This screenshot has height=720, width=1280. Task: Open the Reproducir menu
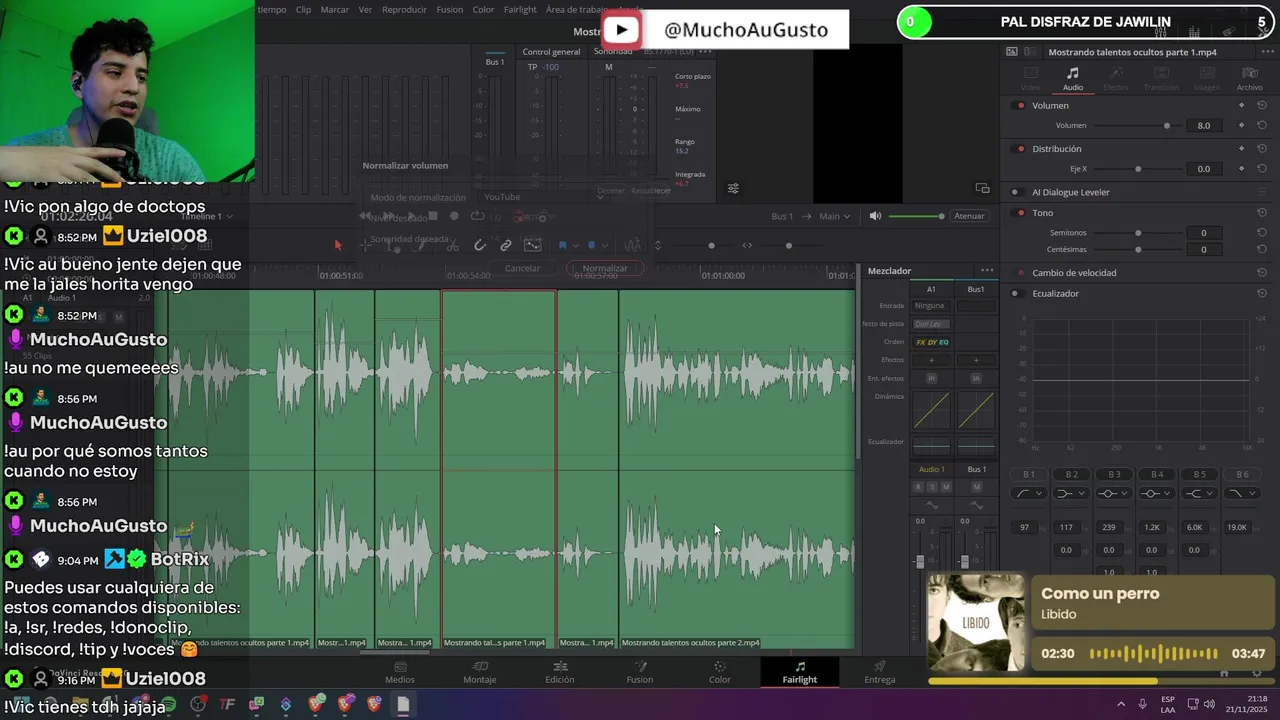pyautogui.click(x=404, y=9)
